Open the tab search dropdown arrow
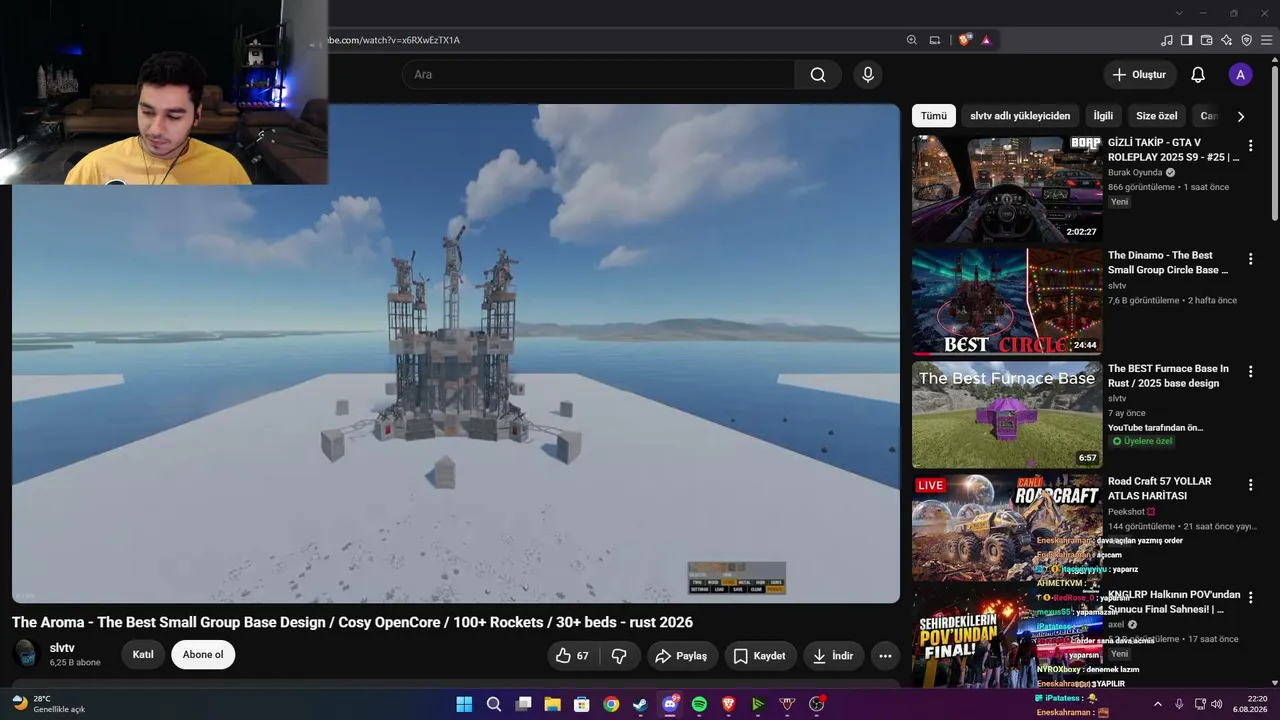Viewport: 1280px width, 720px height. pyautogui.click(x=1179, y=13)
